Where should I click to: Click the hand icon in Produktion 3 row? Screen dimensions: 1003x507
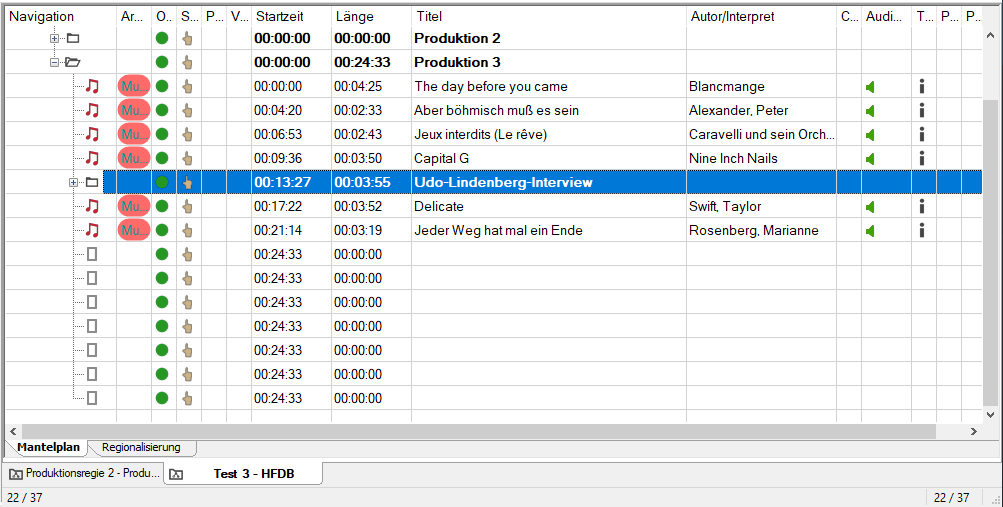point(187,62)
